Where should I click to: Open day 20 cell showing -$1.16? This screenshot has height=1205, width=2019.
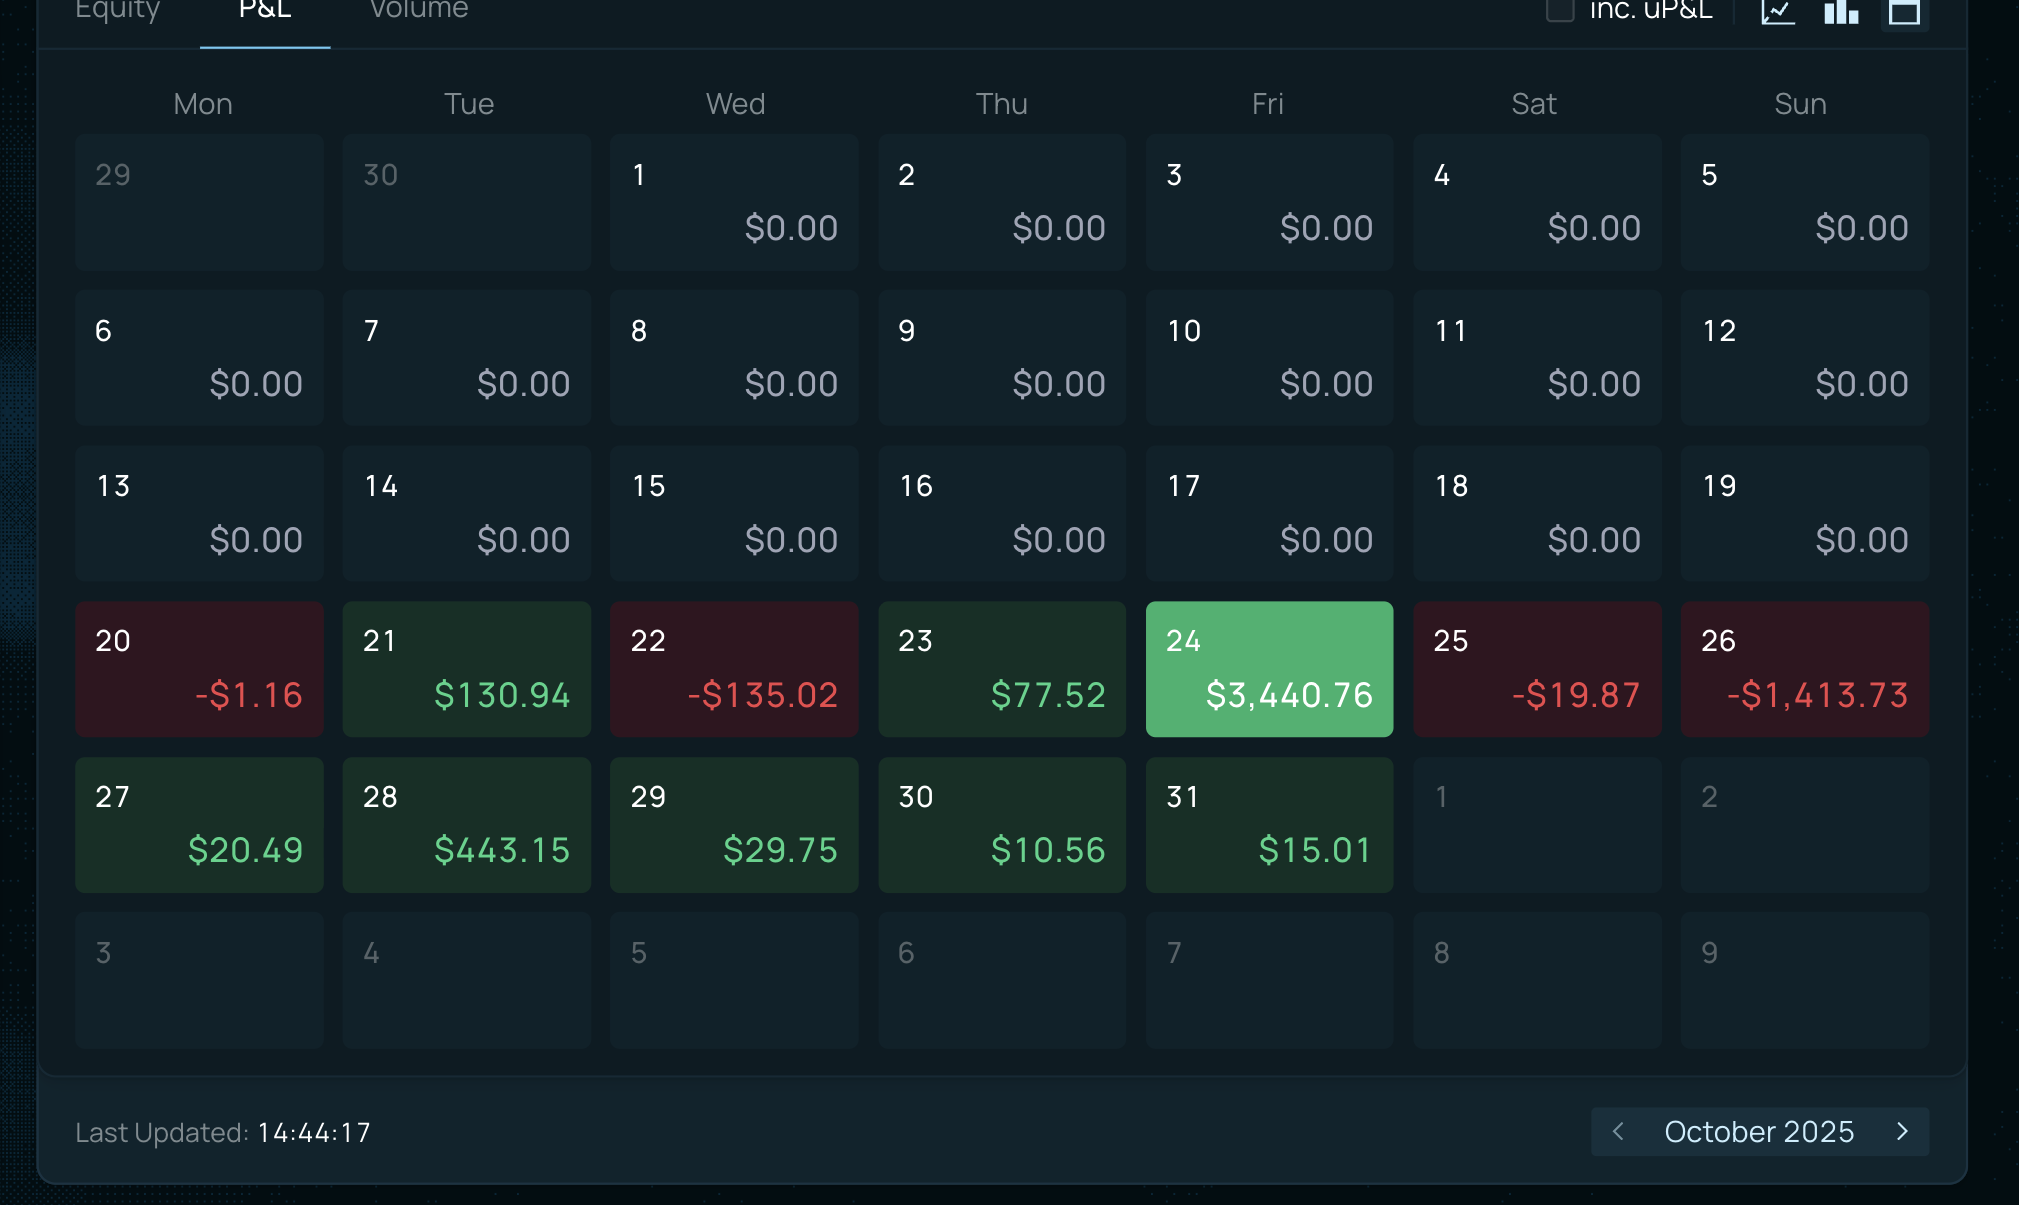pyautogui.click(x=199, y=669)
